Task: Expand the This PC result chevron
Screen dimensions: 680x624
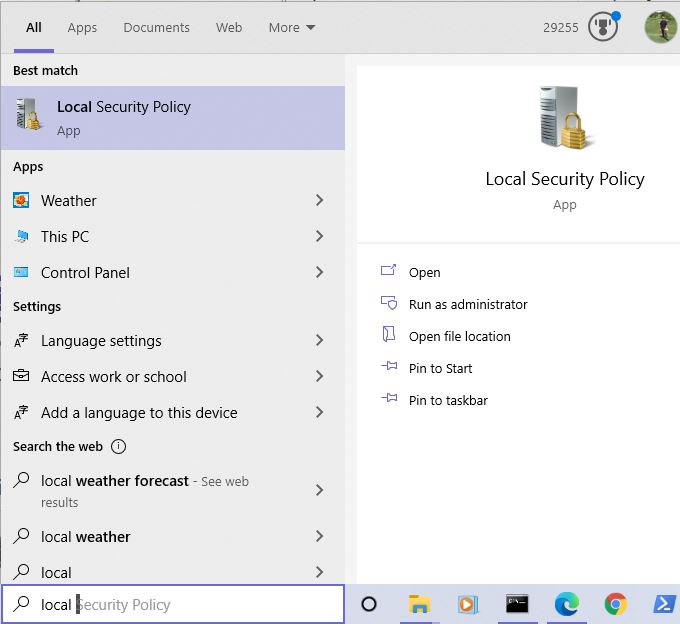Action: coord(320,236)
